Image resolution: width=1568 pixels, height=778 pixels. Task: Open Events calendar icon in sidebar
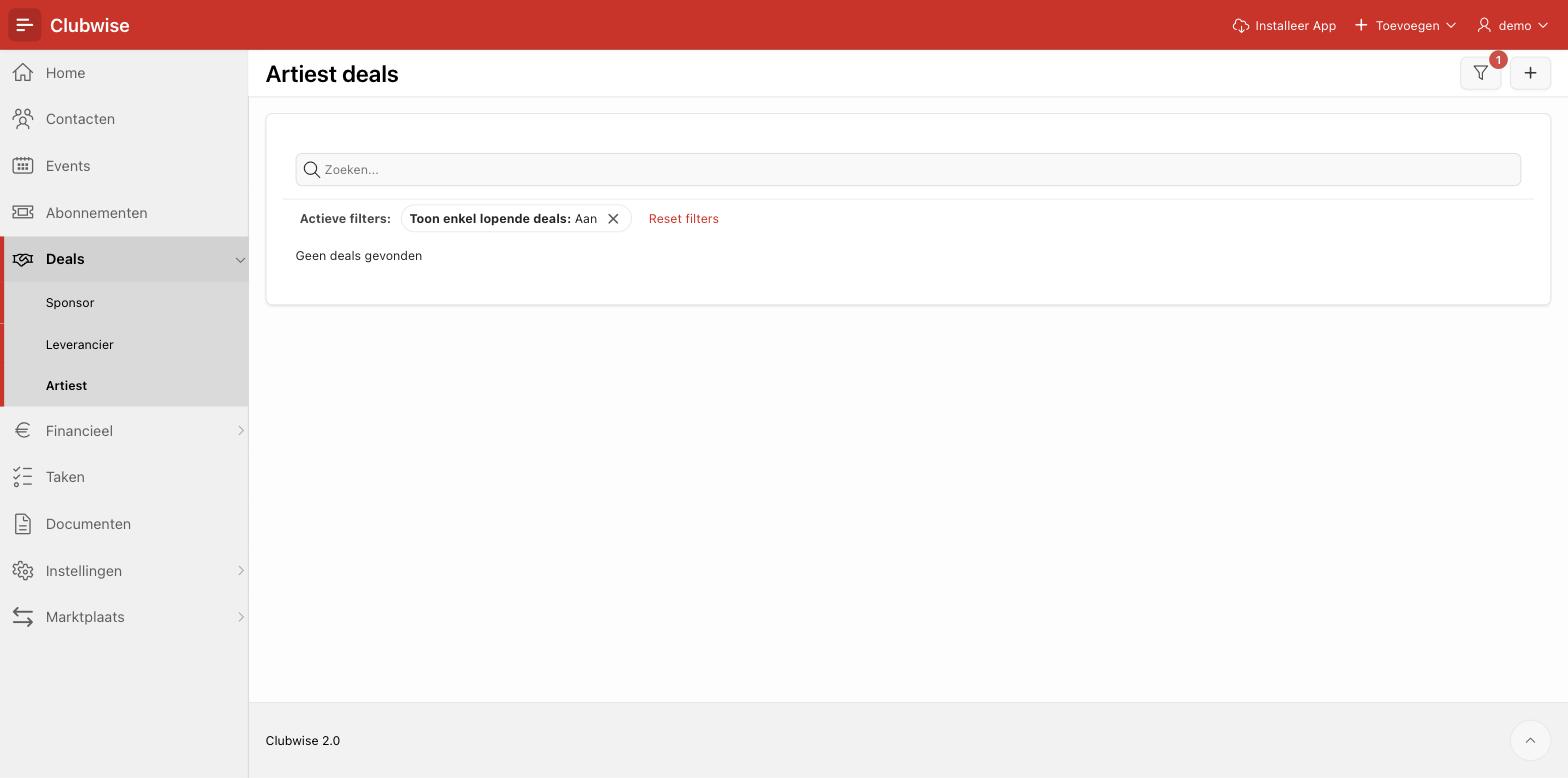pos(23,166)
